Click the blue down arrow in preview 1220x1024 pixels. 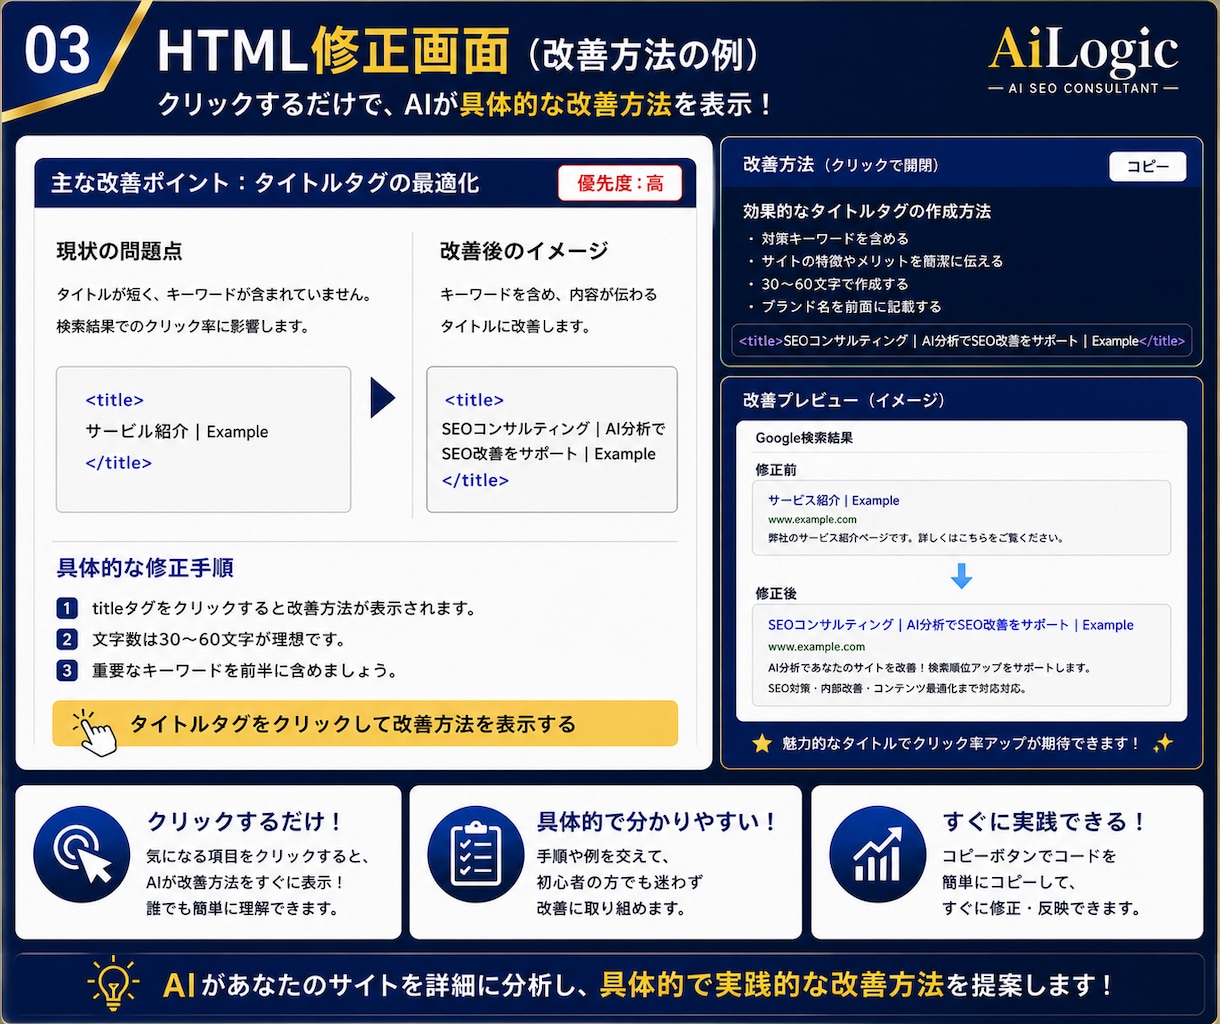click(961, 576)
